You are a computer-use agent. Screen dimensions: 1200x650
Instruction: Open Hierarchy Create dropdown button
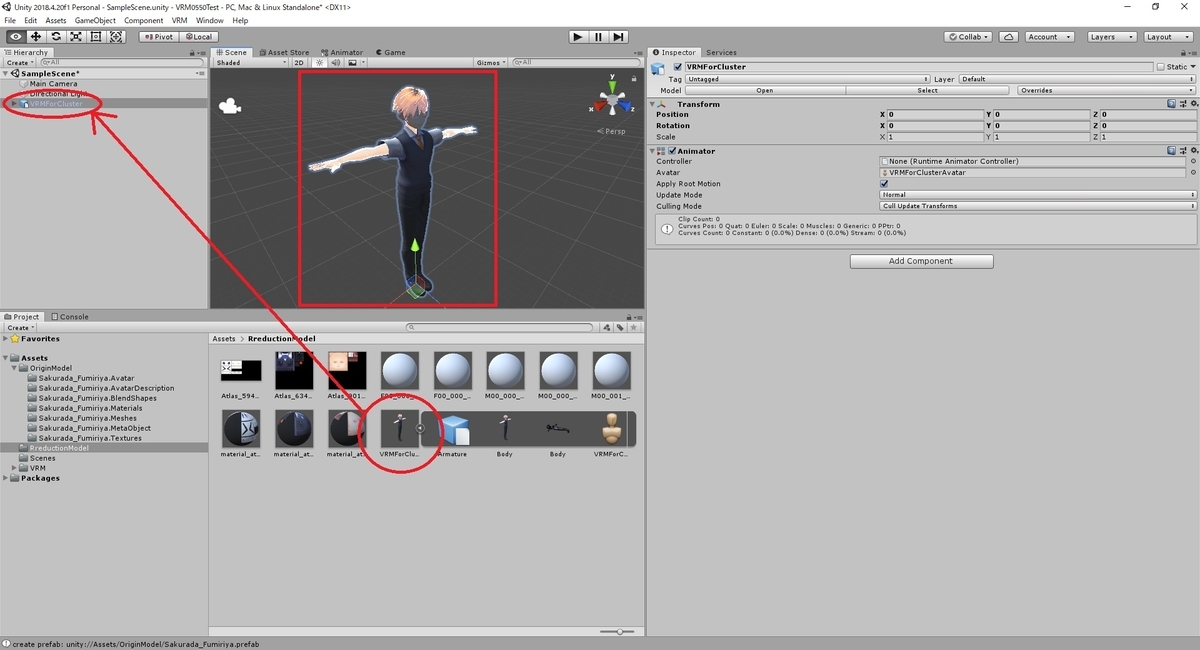click(20, 63)
